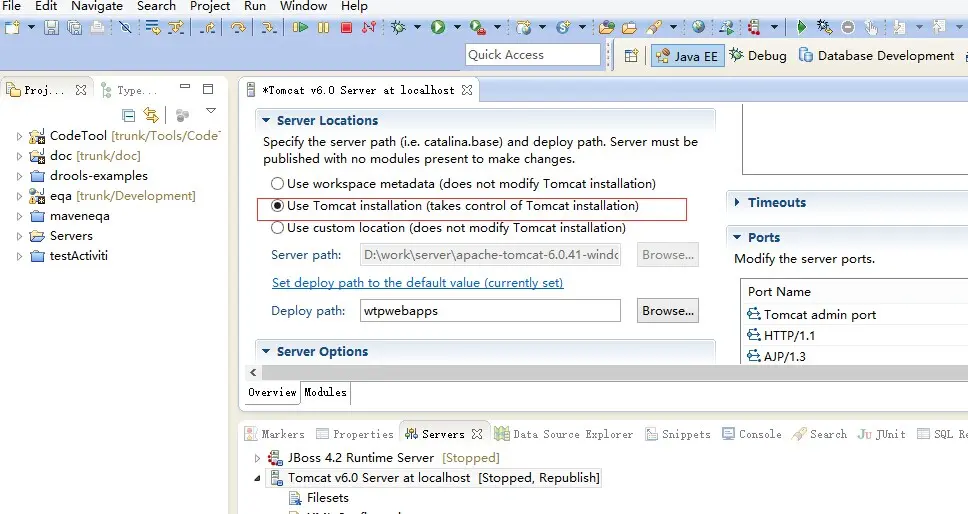Click Collapse All icon in Project Explorer

click(128, 115)
